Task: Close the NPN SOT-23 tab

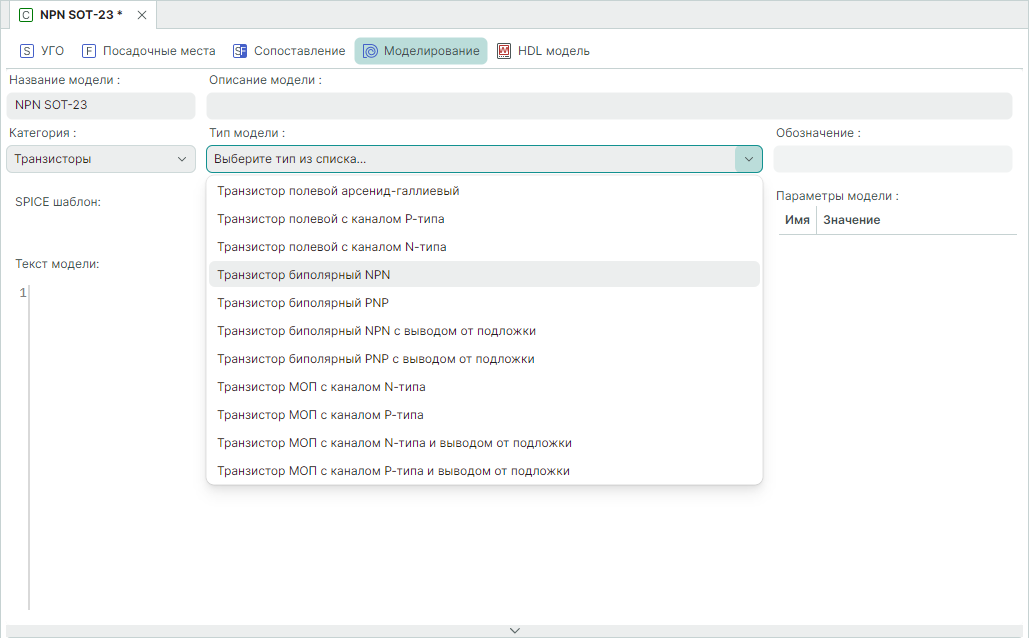Action: tap(142, 15)
